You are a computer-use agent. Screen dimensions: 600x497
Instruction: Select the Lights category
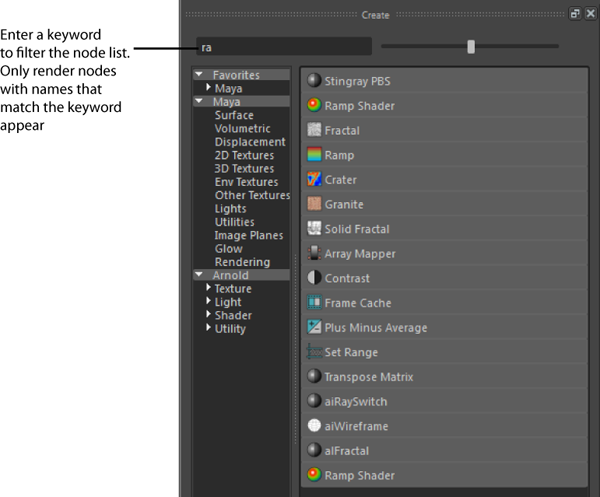pyautogui.click(x=230, y=209)
